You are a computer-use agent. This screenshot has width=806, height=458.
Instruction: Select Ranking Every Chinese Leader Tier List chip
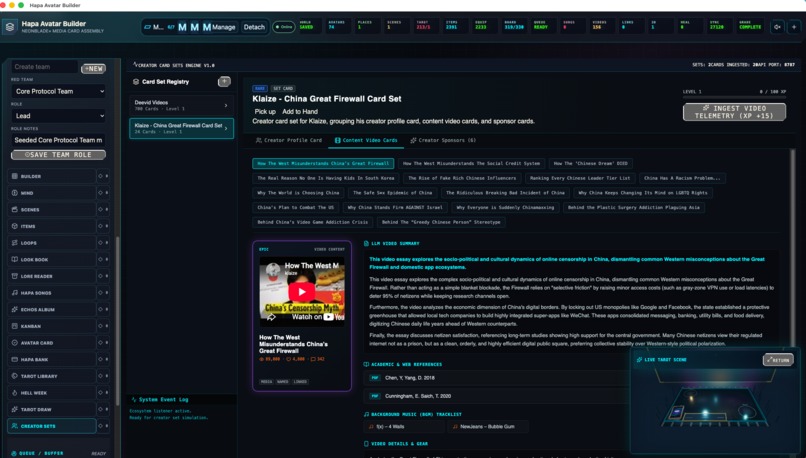pyautogui.click(x=580, y=178)
